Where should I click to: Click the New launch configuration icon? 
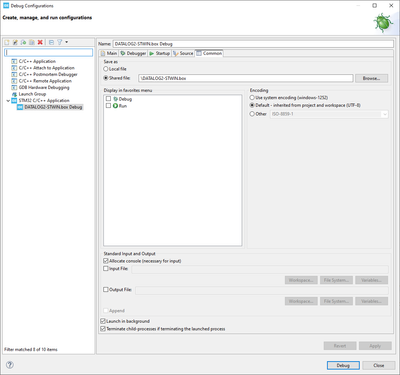[x=7, y=42]
